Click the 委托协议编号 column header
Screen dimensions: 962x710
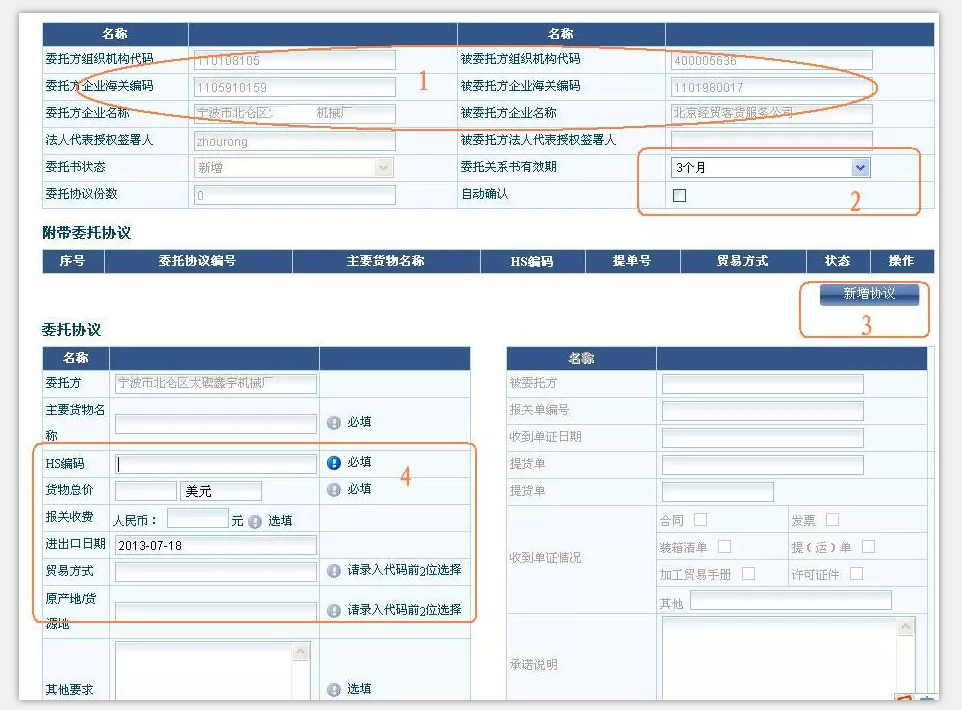pyautogui.click(x=197, y=261)
